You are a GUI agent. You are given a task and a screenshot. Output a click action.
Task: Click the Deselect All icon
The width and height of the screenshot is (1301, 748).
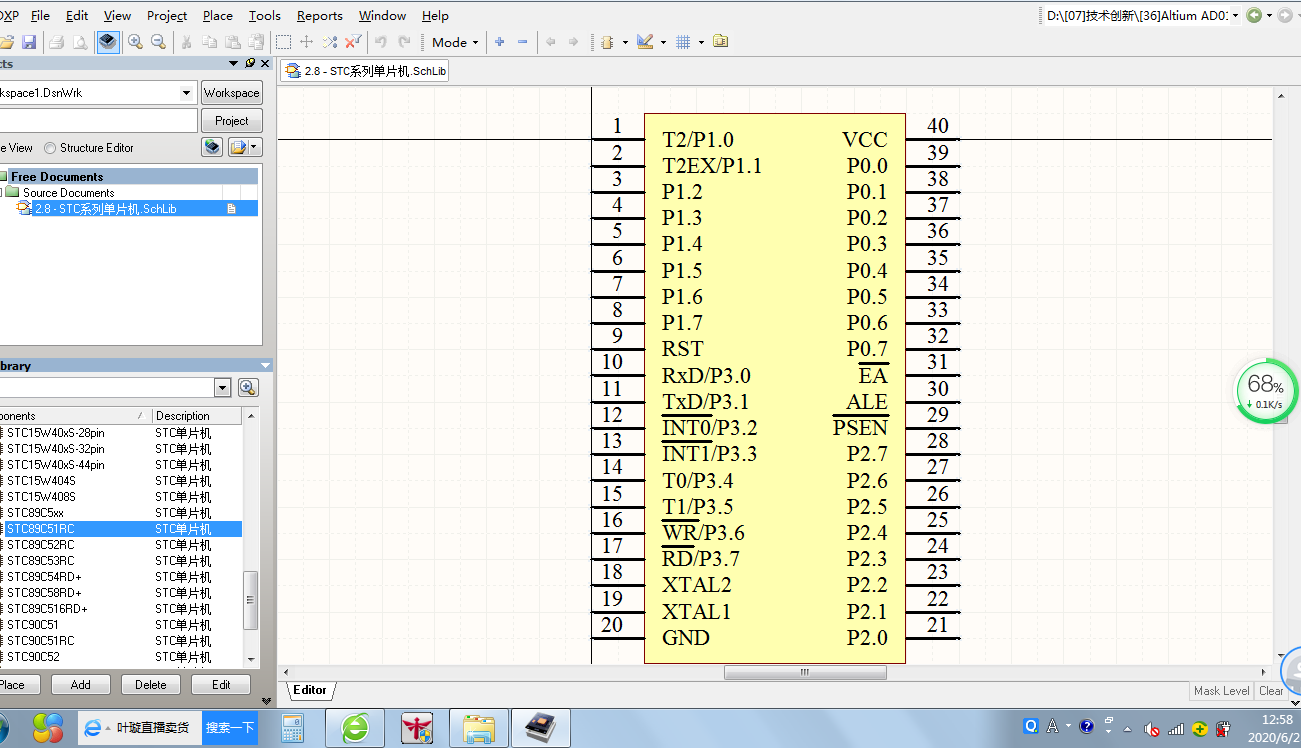tap(330, 42)
